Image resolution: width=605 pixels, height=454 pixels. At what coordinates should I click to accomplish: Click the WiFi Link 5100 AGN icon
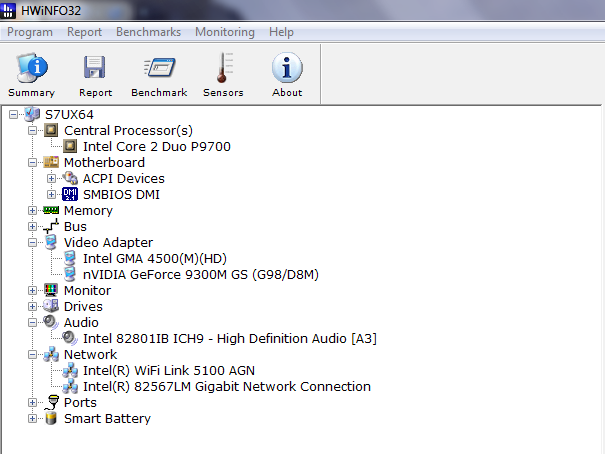70,370
